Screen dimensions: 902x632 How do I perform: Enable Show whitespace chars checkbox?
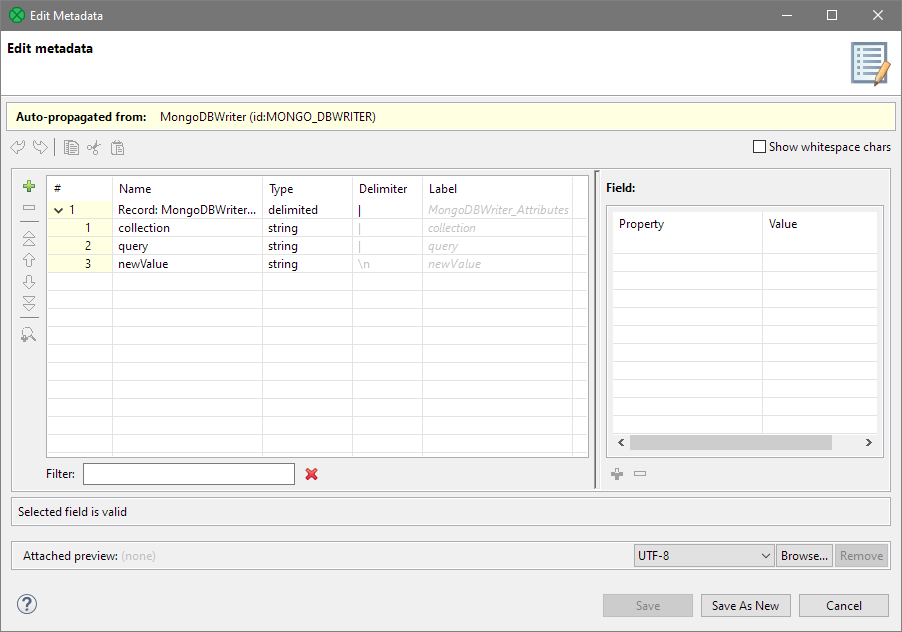click(759, 147)
